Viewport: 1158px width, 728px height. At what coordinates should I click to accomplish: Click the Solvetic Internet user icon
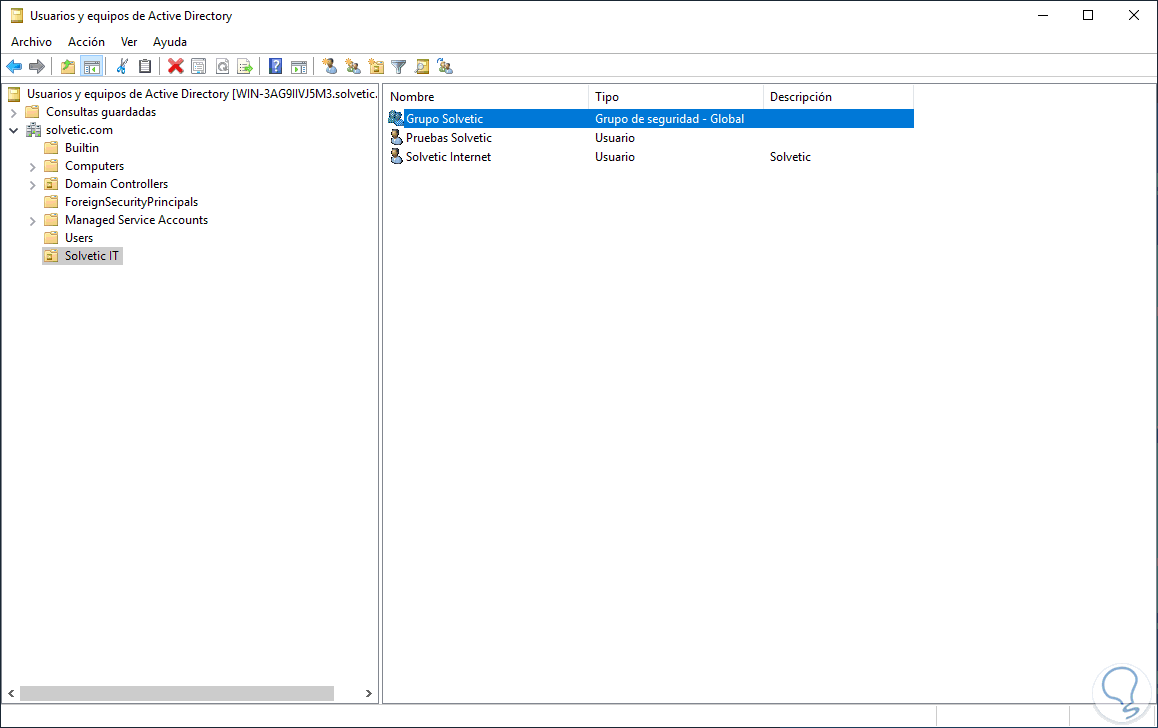pos(396,157)
